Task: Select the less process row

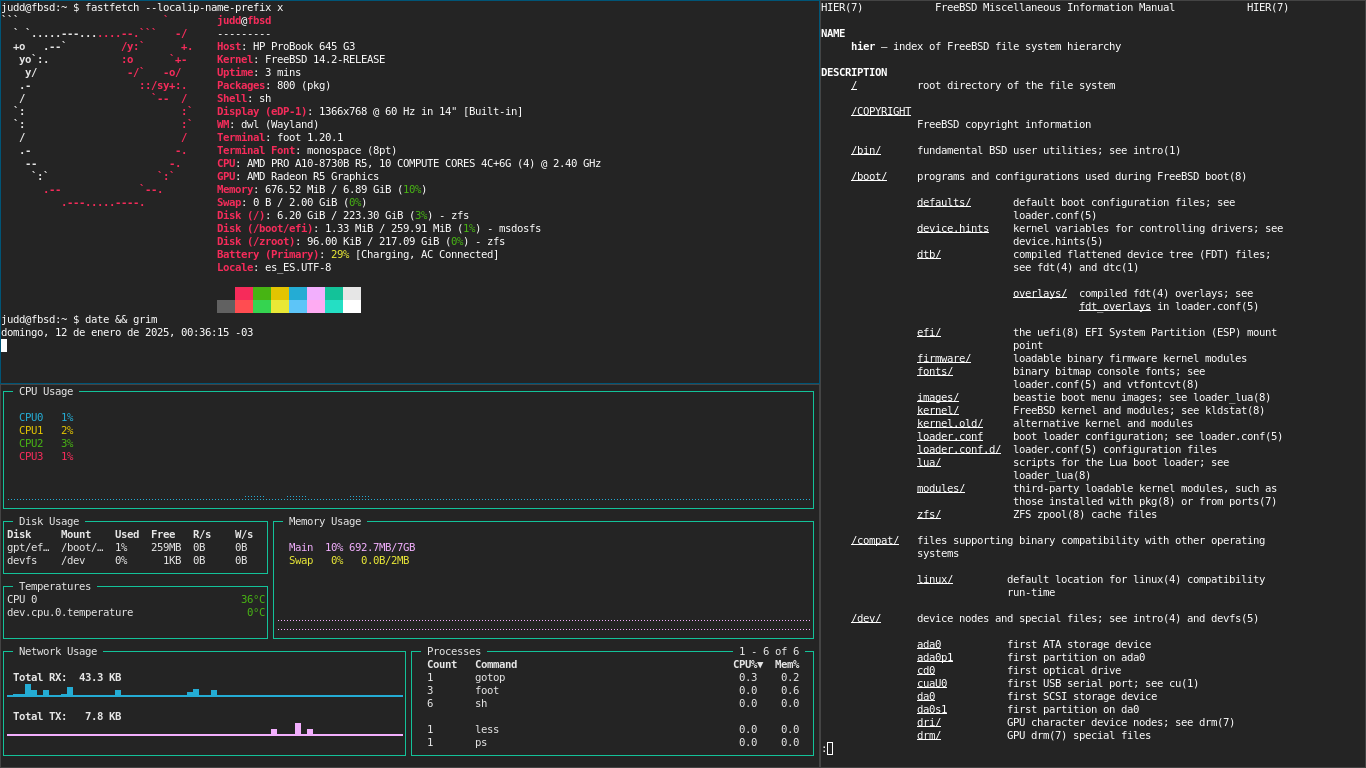Action: click(613, 729)
